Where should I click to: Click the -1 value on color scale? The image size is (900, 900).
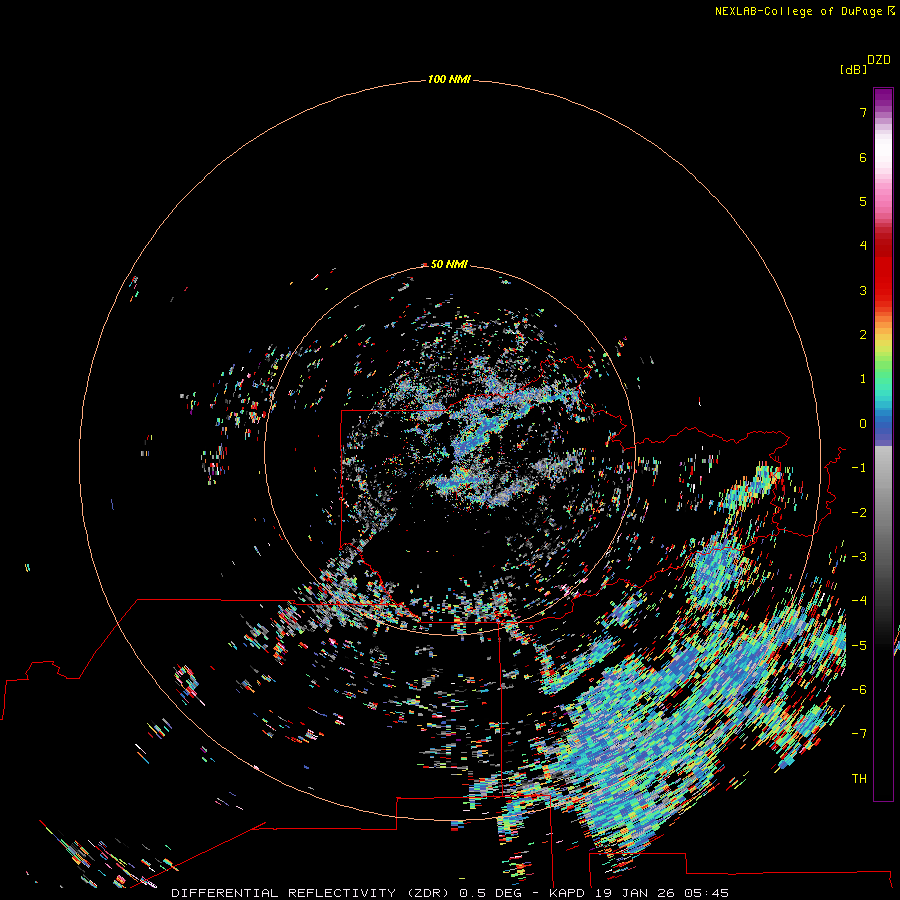coord(859,468)
